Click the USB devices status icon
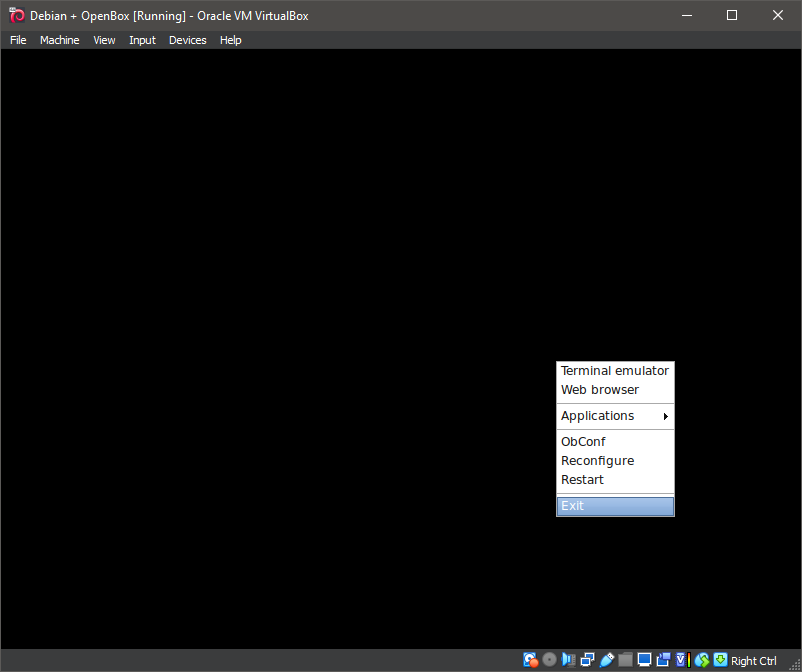This screenshot has width=802, height=672. tap(607, 660)
